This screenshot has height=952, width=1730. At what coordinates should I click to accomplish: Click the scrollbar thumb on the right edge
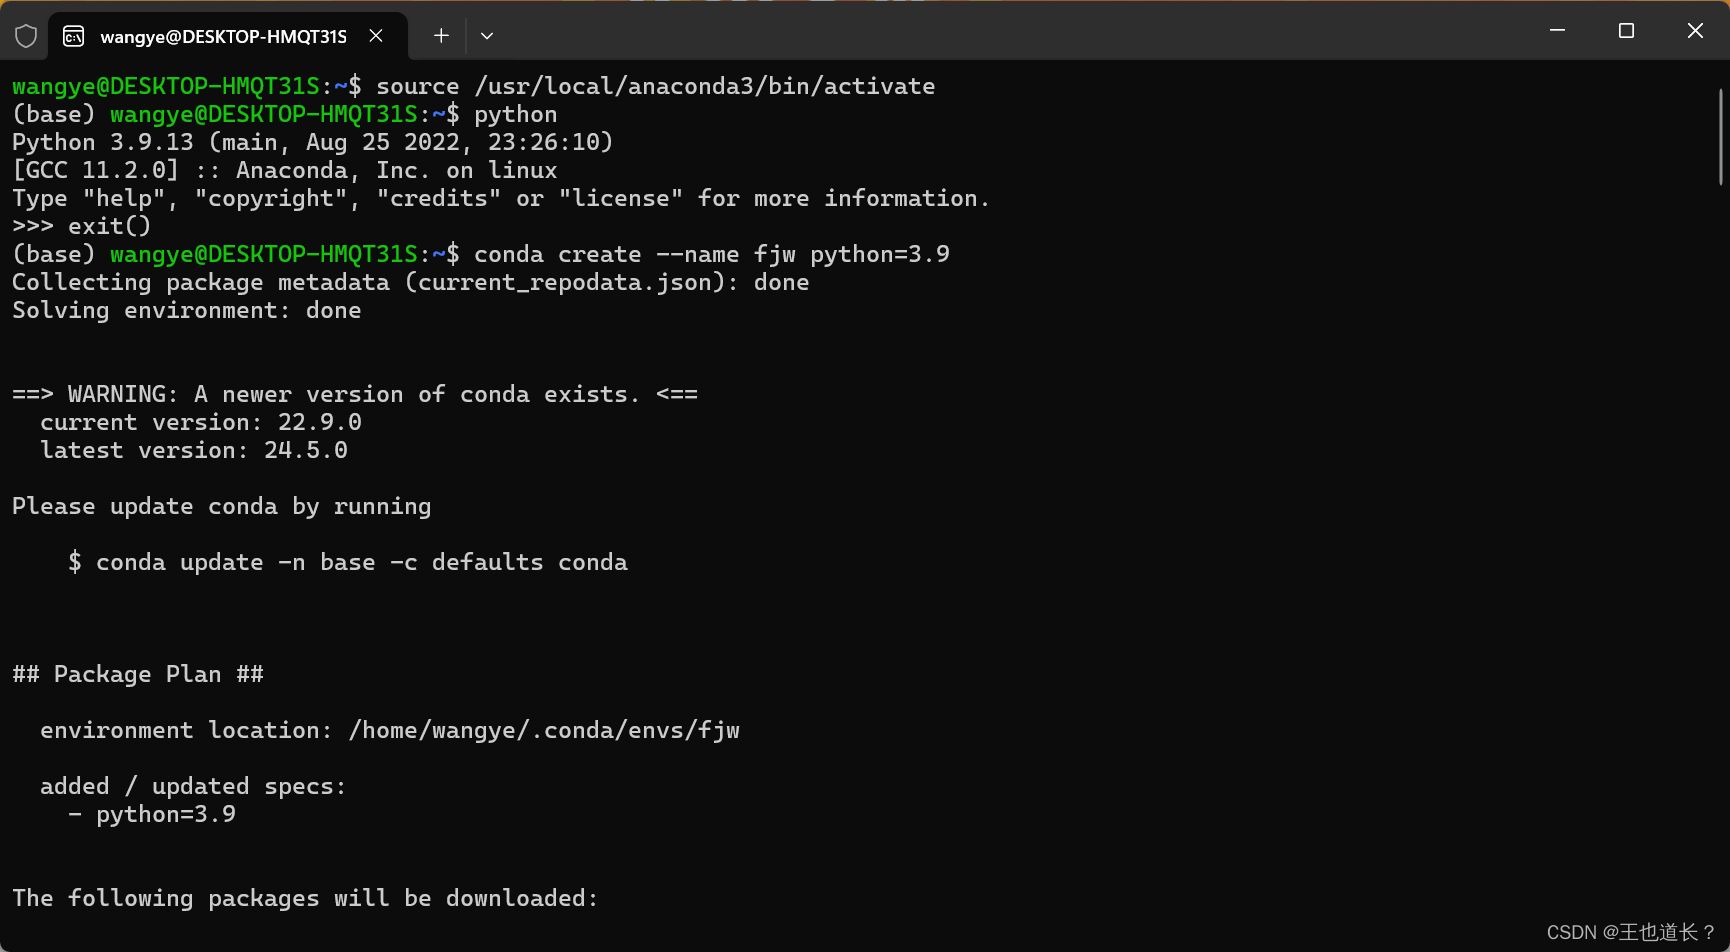coord(1722,130)
